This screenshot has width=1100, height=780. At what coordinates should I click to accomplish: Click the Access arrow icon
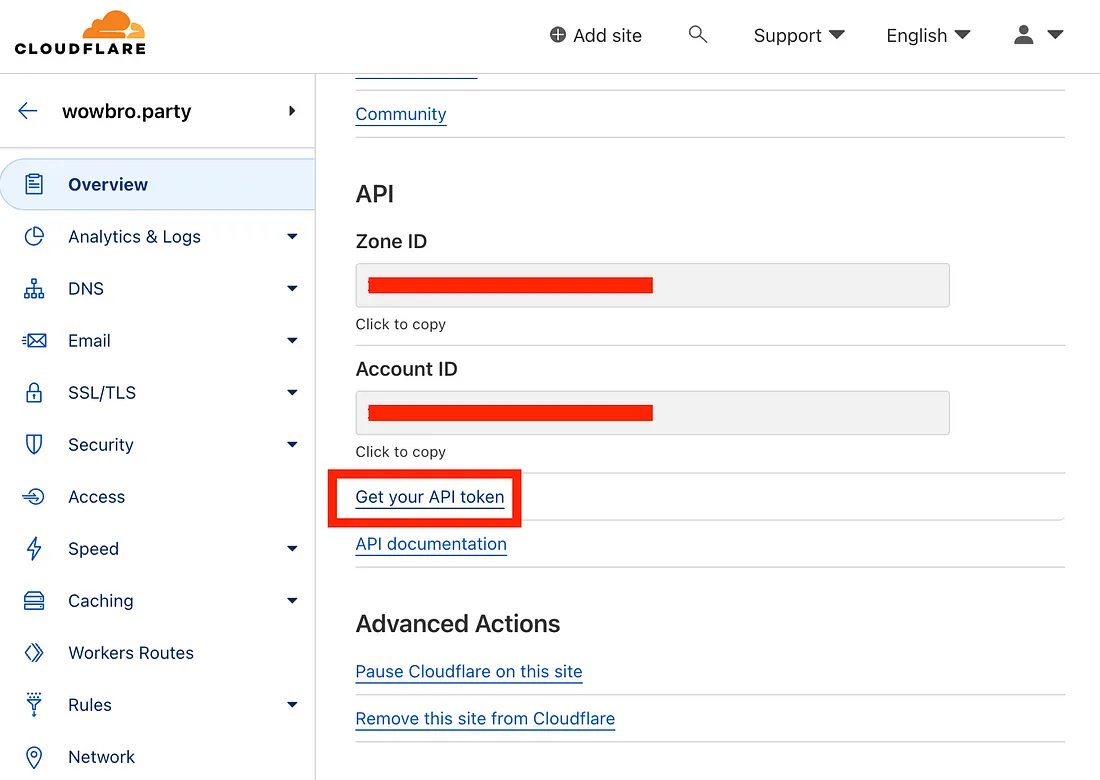click(34, 497)
